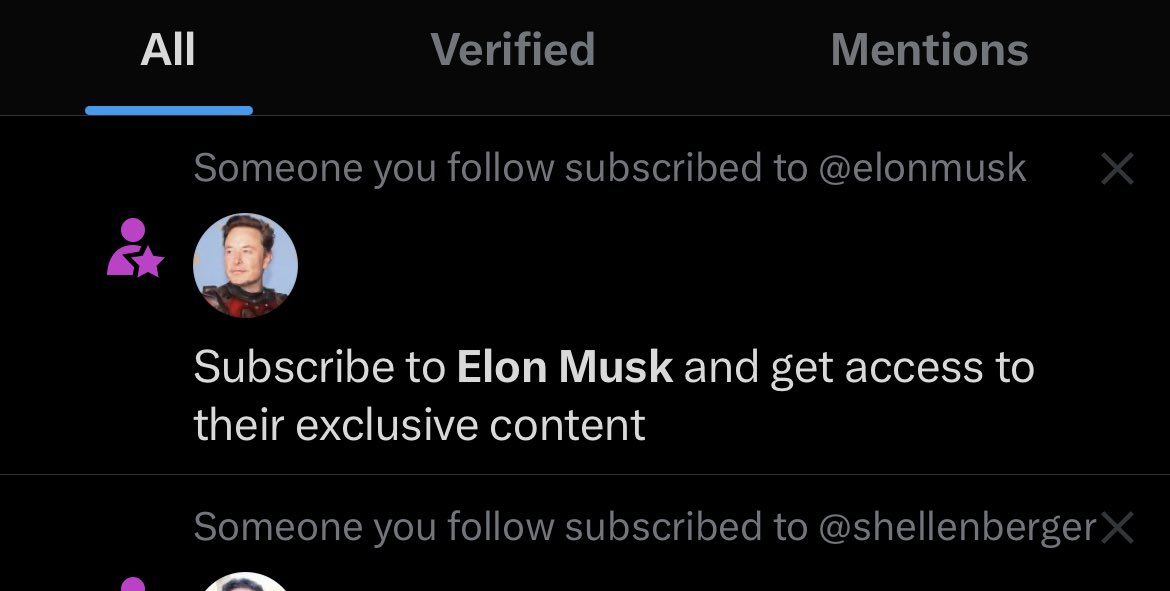Click the @shellenberger handle in the header

click(957, 527)
